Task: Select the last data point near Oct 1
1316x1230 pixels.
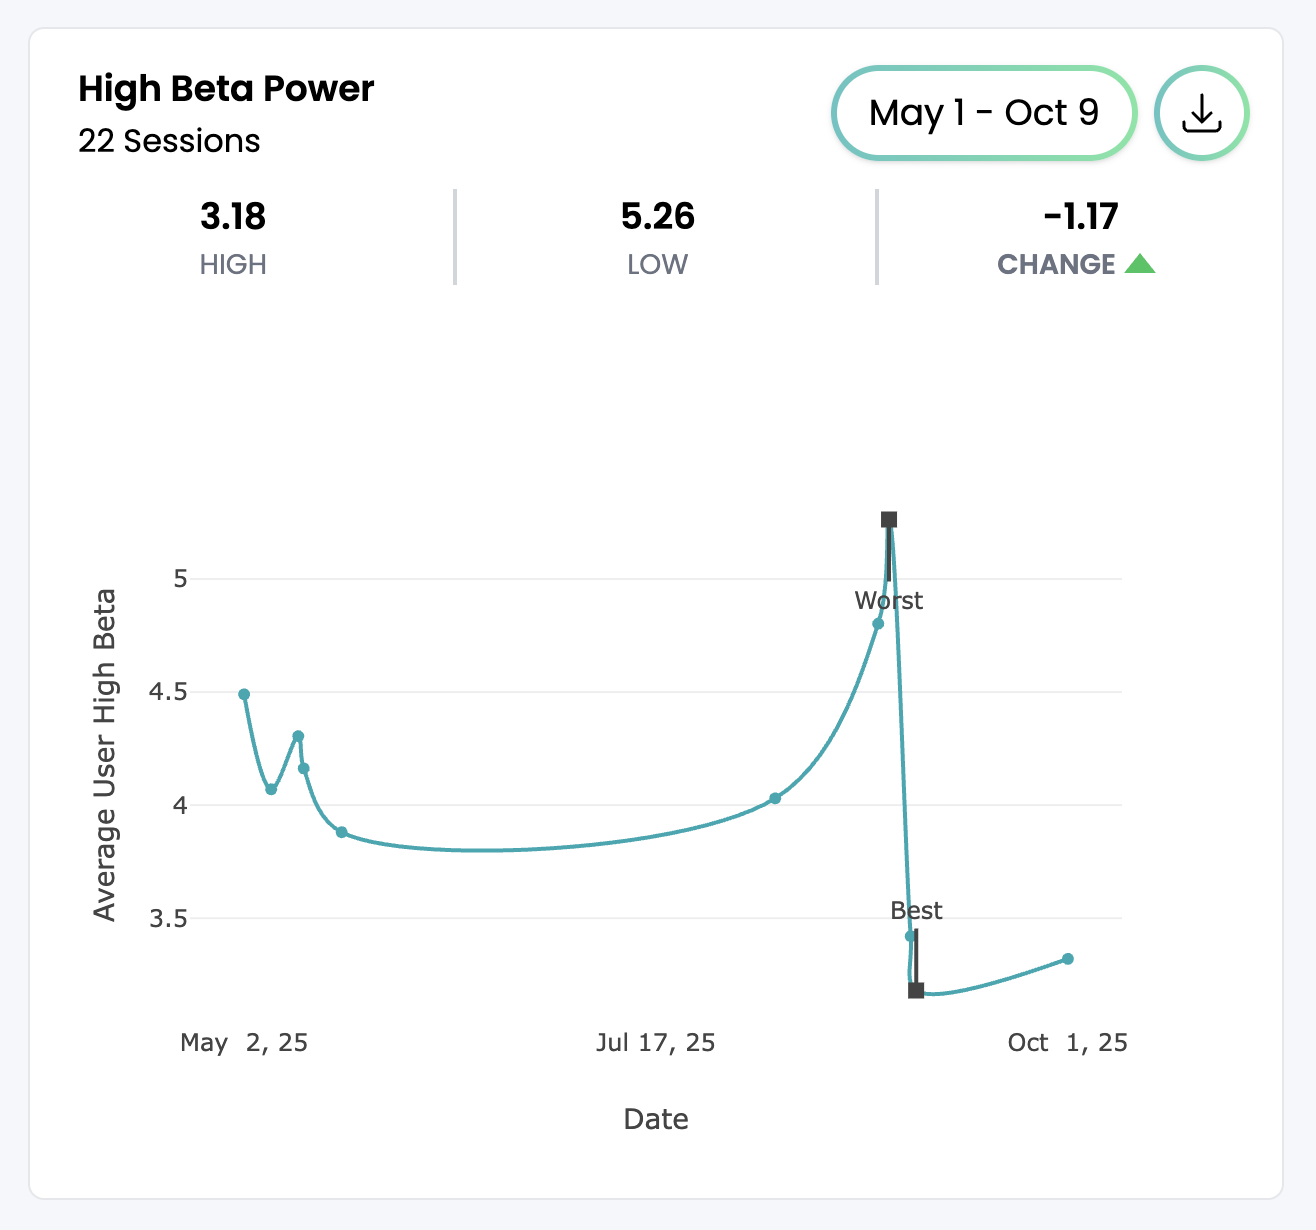Action: (1068, 959)
